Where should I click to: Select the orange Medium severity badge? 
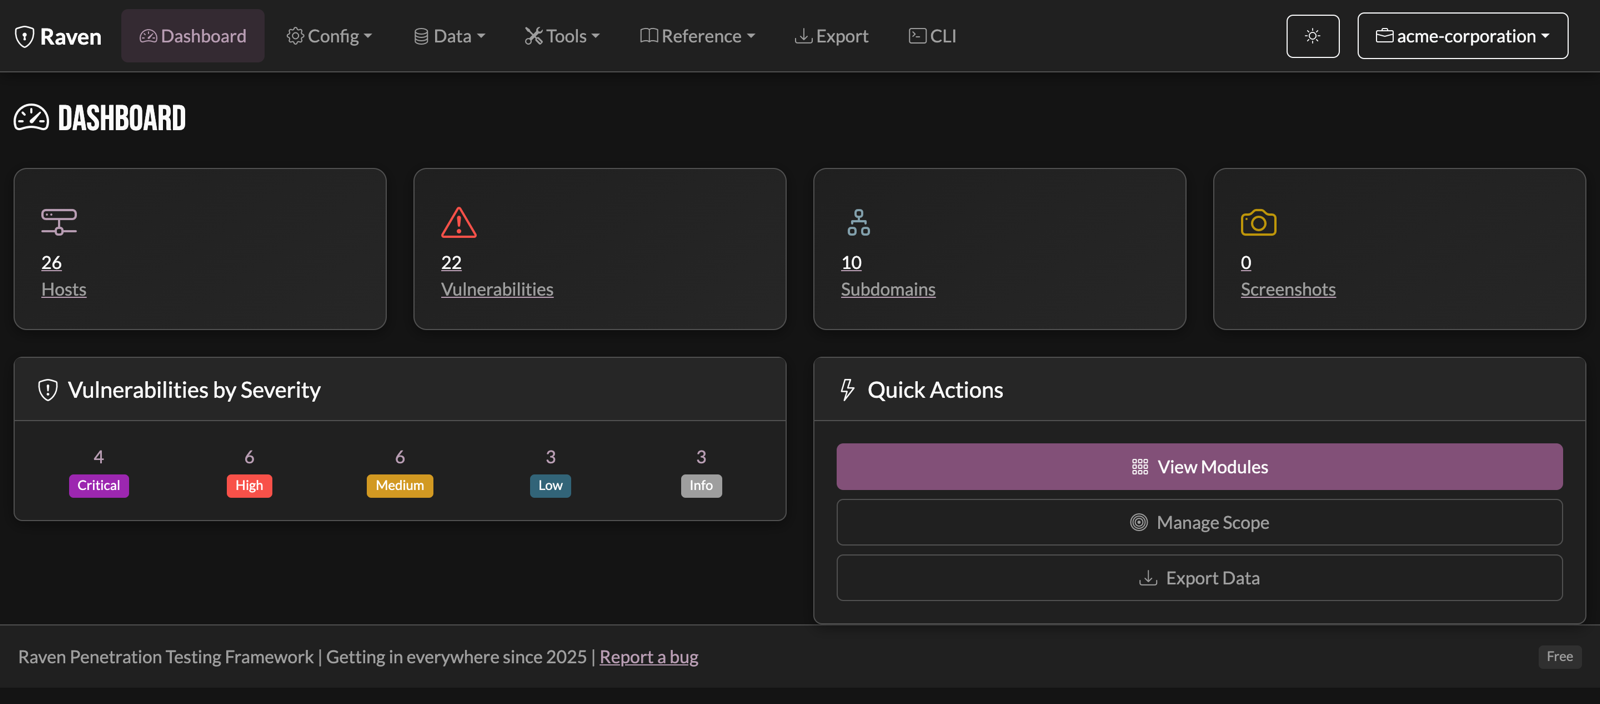(x=400, y=486)
